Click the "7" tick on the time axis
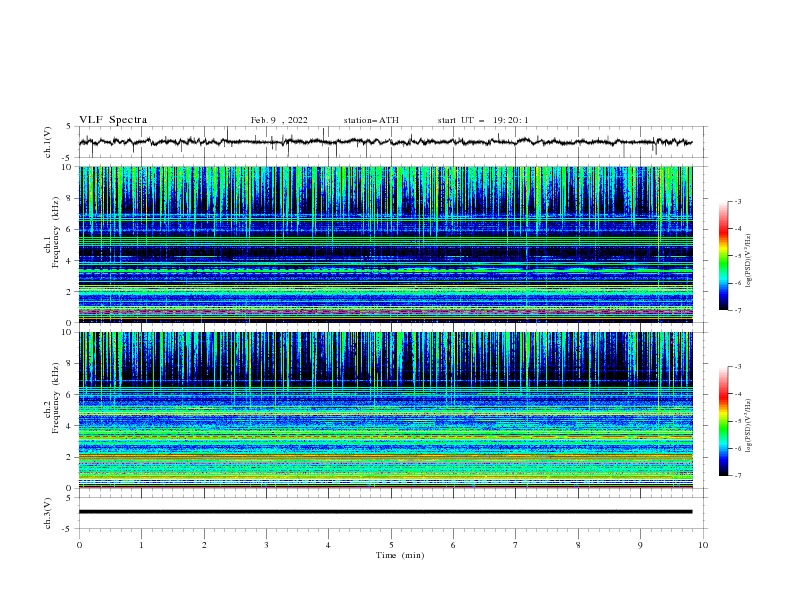Screen dimensions: 792x612 pyautogui.click(x=516, y=545)
